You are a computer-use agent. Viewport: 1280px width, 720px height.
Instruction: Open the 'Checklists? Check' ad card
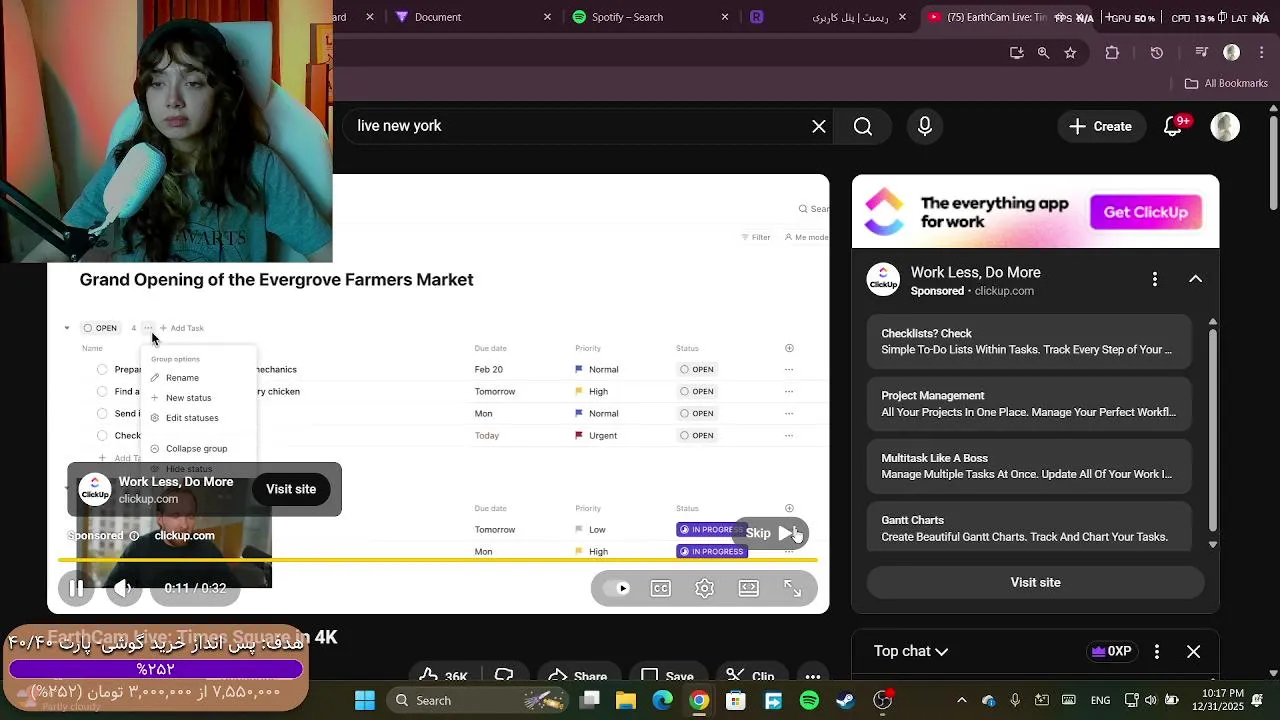1029,342
